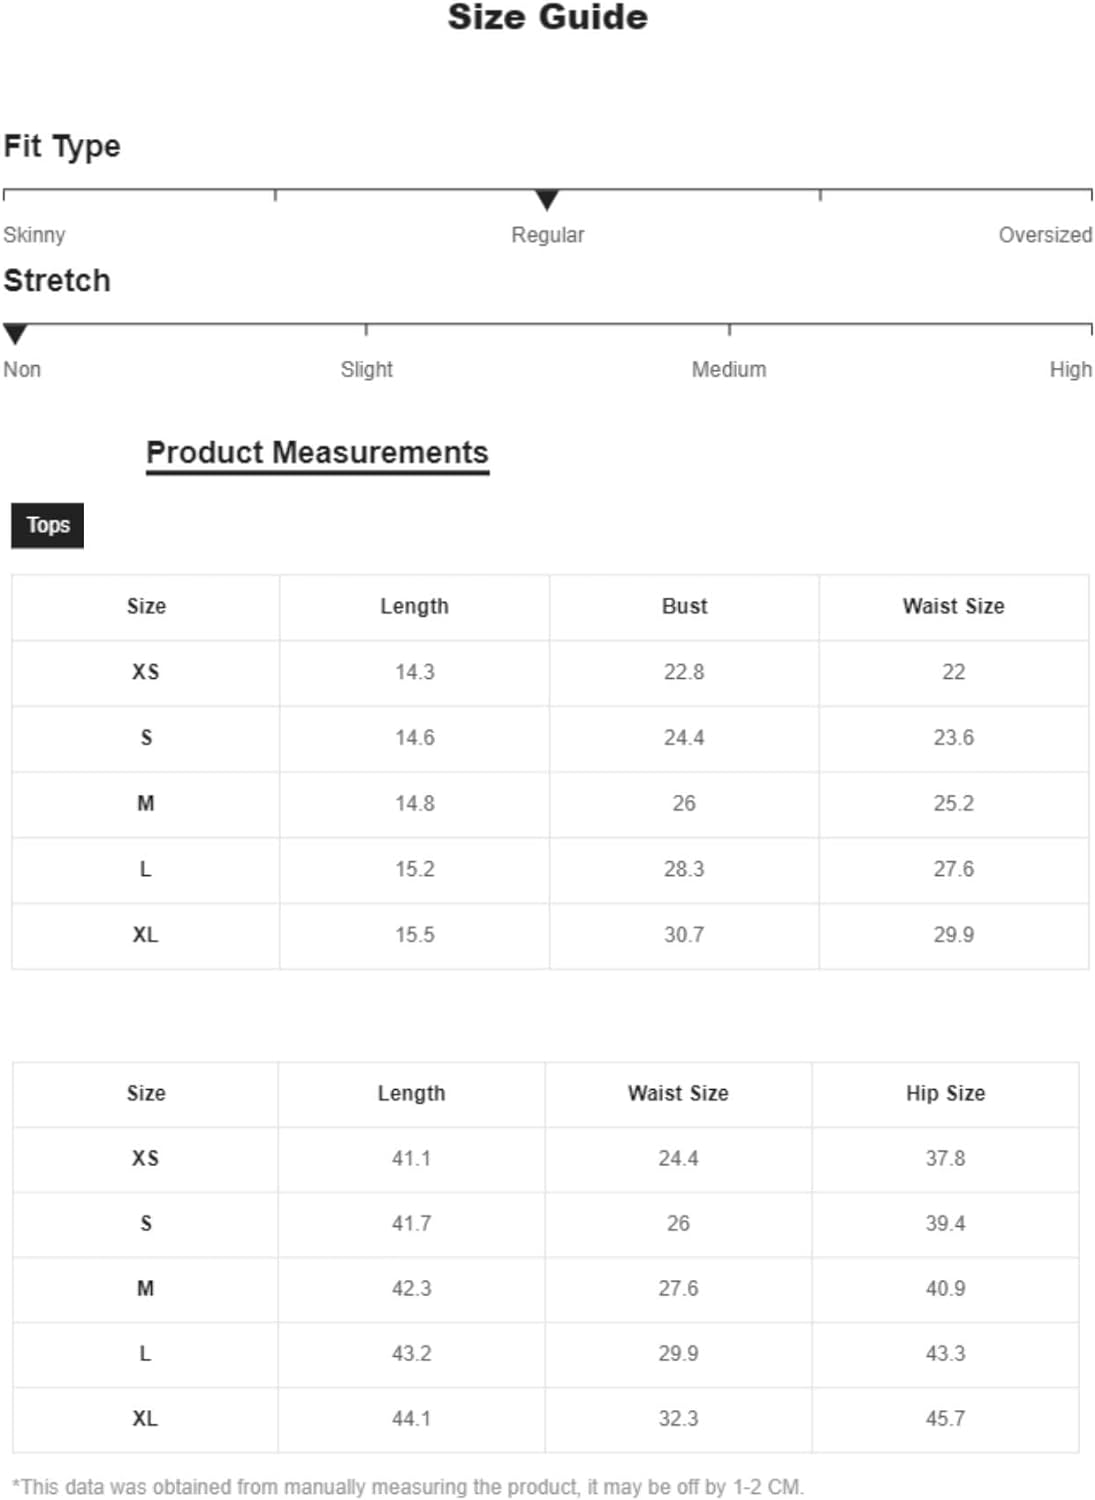Select the Stretch slider triangle at Non
Screen dimensions: 1095x1500
pyautogui.click(x=15, y=334)
